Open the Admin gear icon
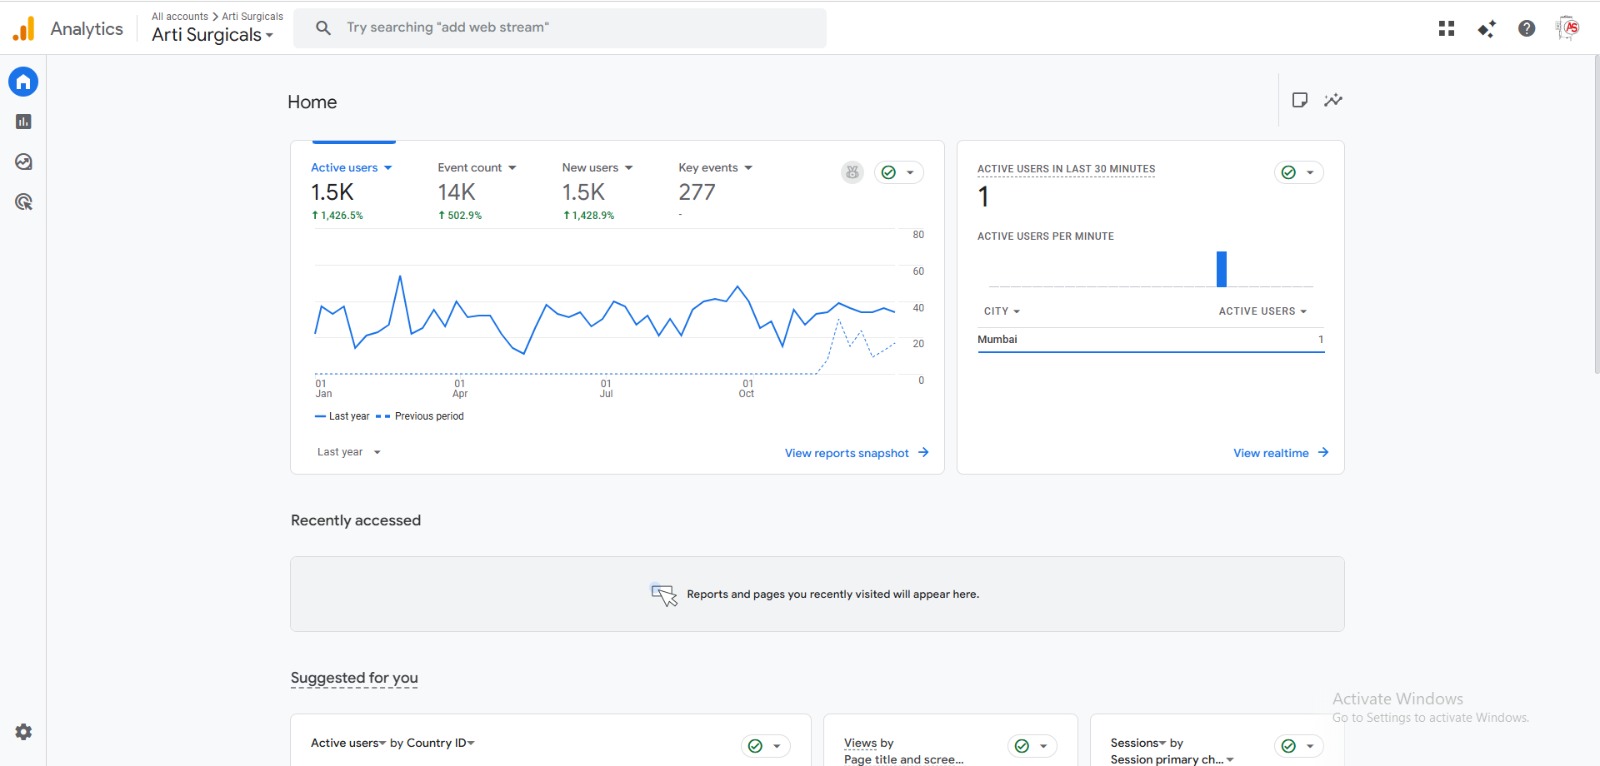 (23, 732)
